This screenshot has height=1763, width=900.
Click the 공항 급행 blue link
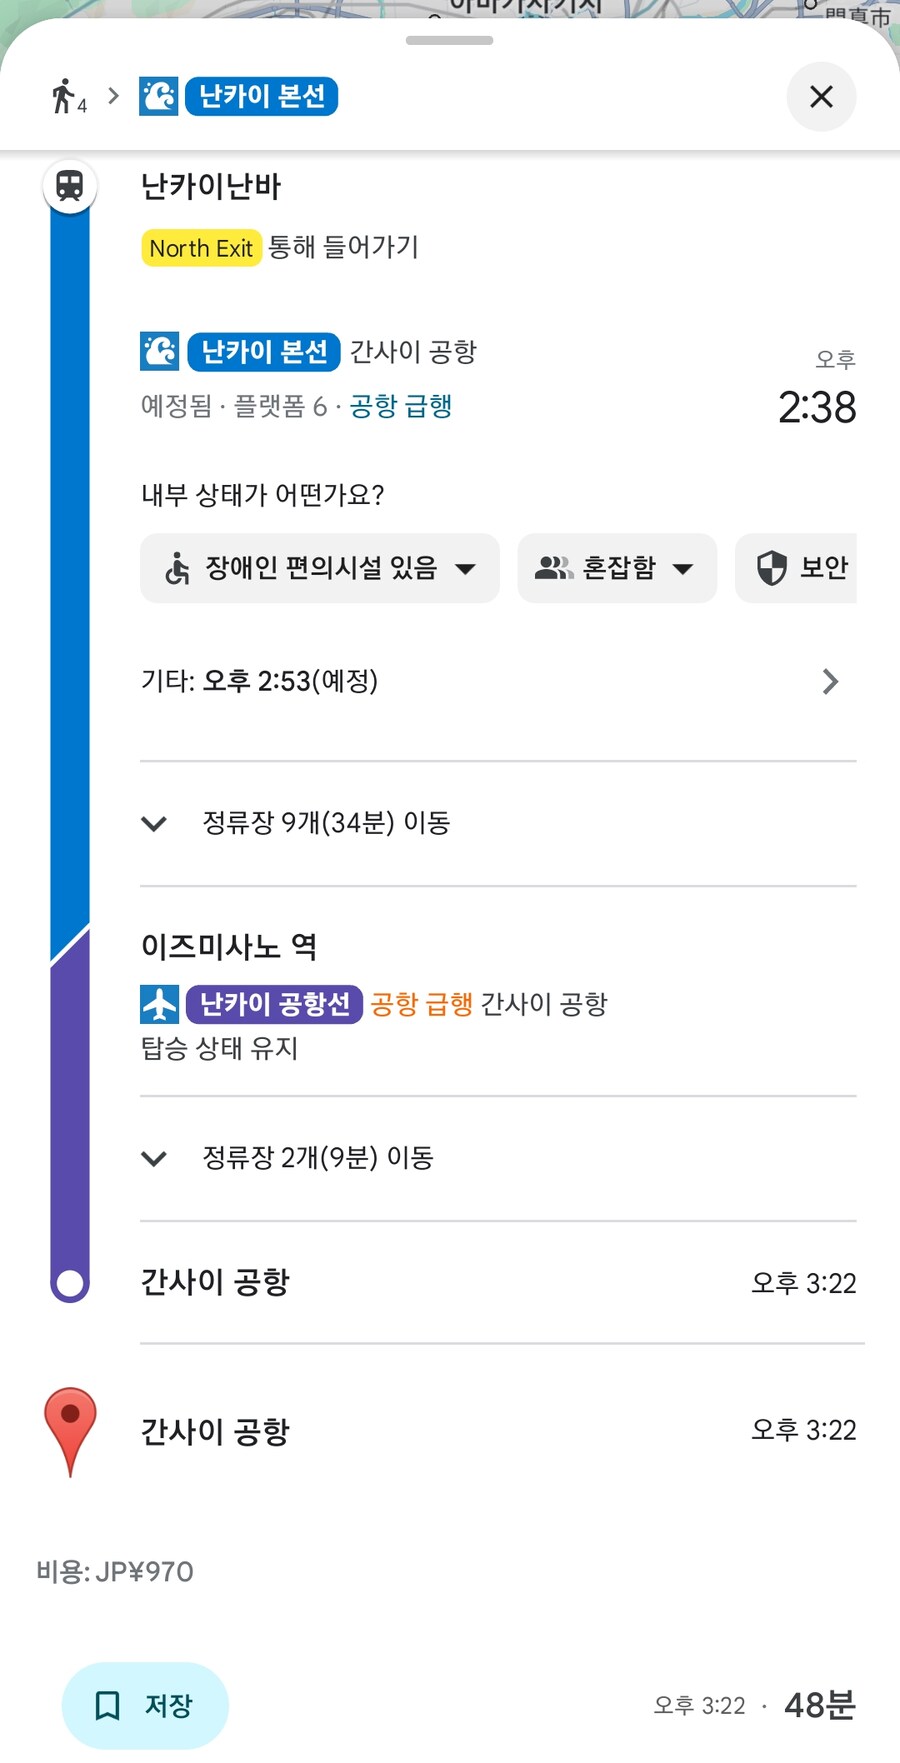click(402, 406)
